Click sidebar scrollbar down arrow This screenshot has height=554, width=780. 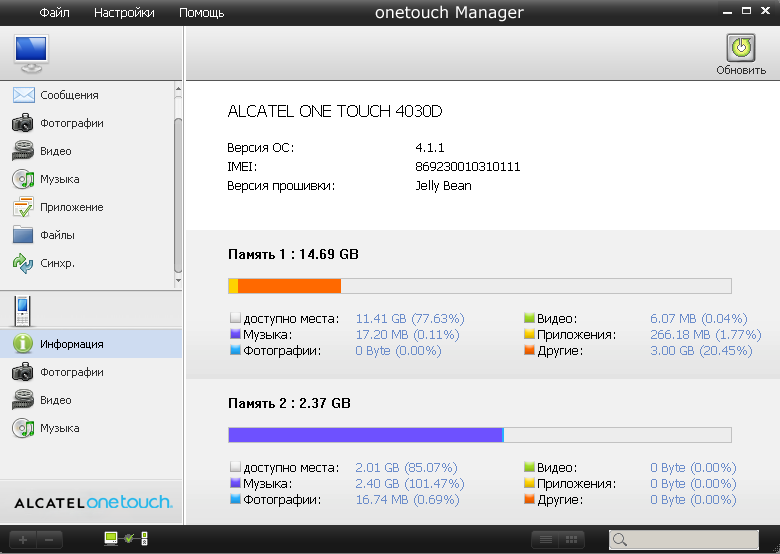(x=178, y=281)
